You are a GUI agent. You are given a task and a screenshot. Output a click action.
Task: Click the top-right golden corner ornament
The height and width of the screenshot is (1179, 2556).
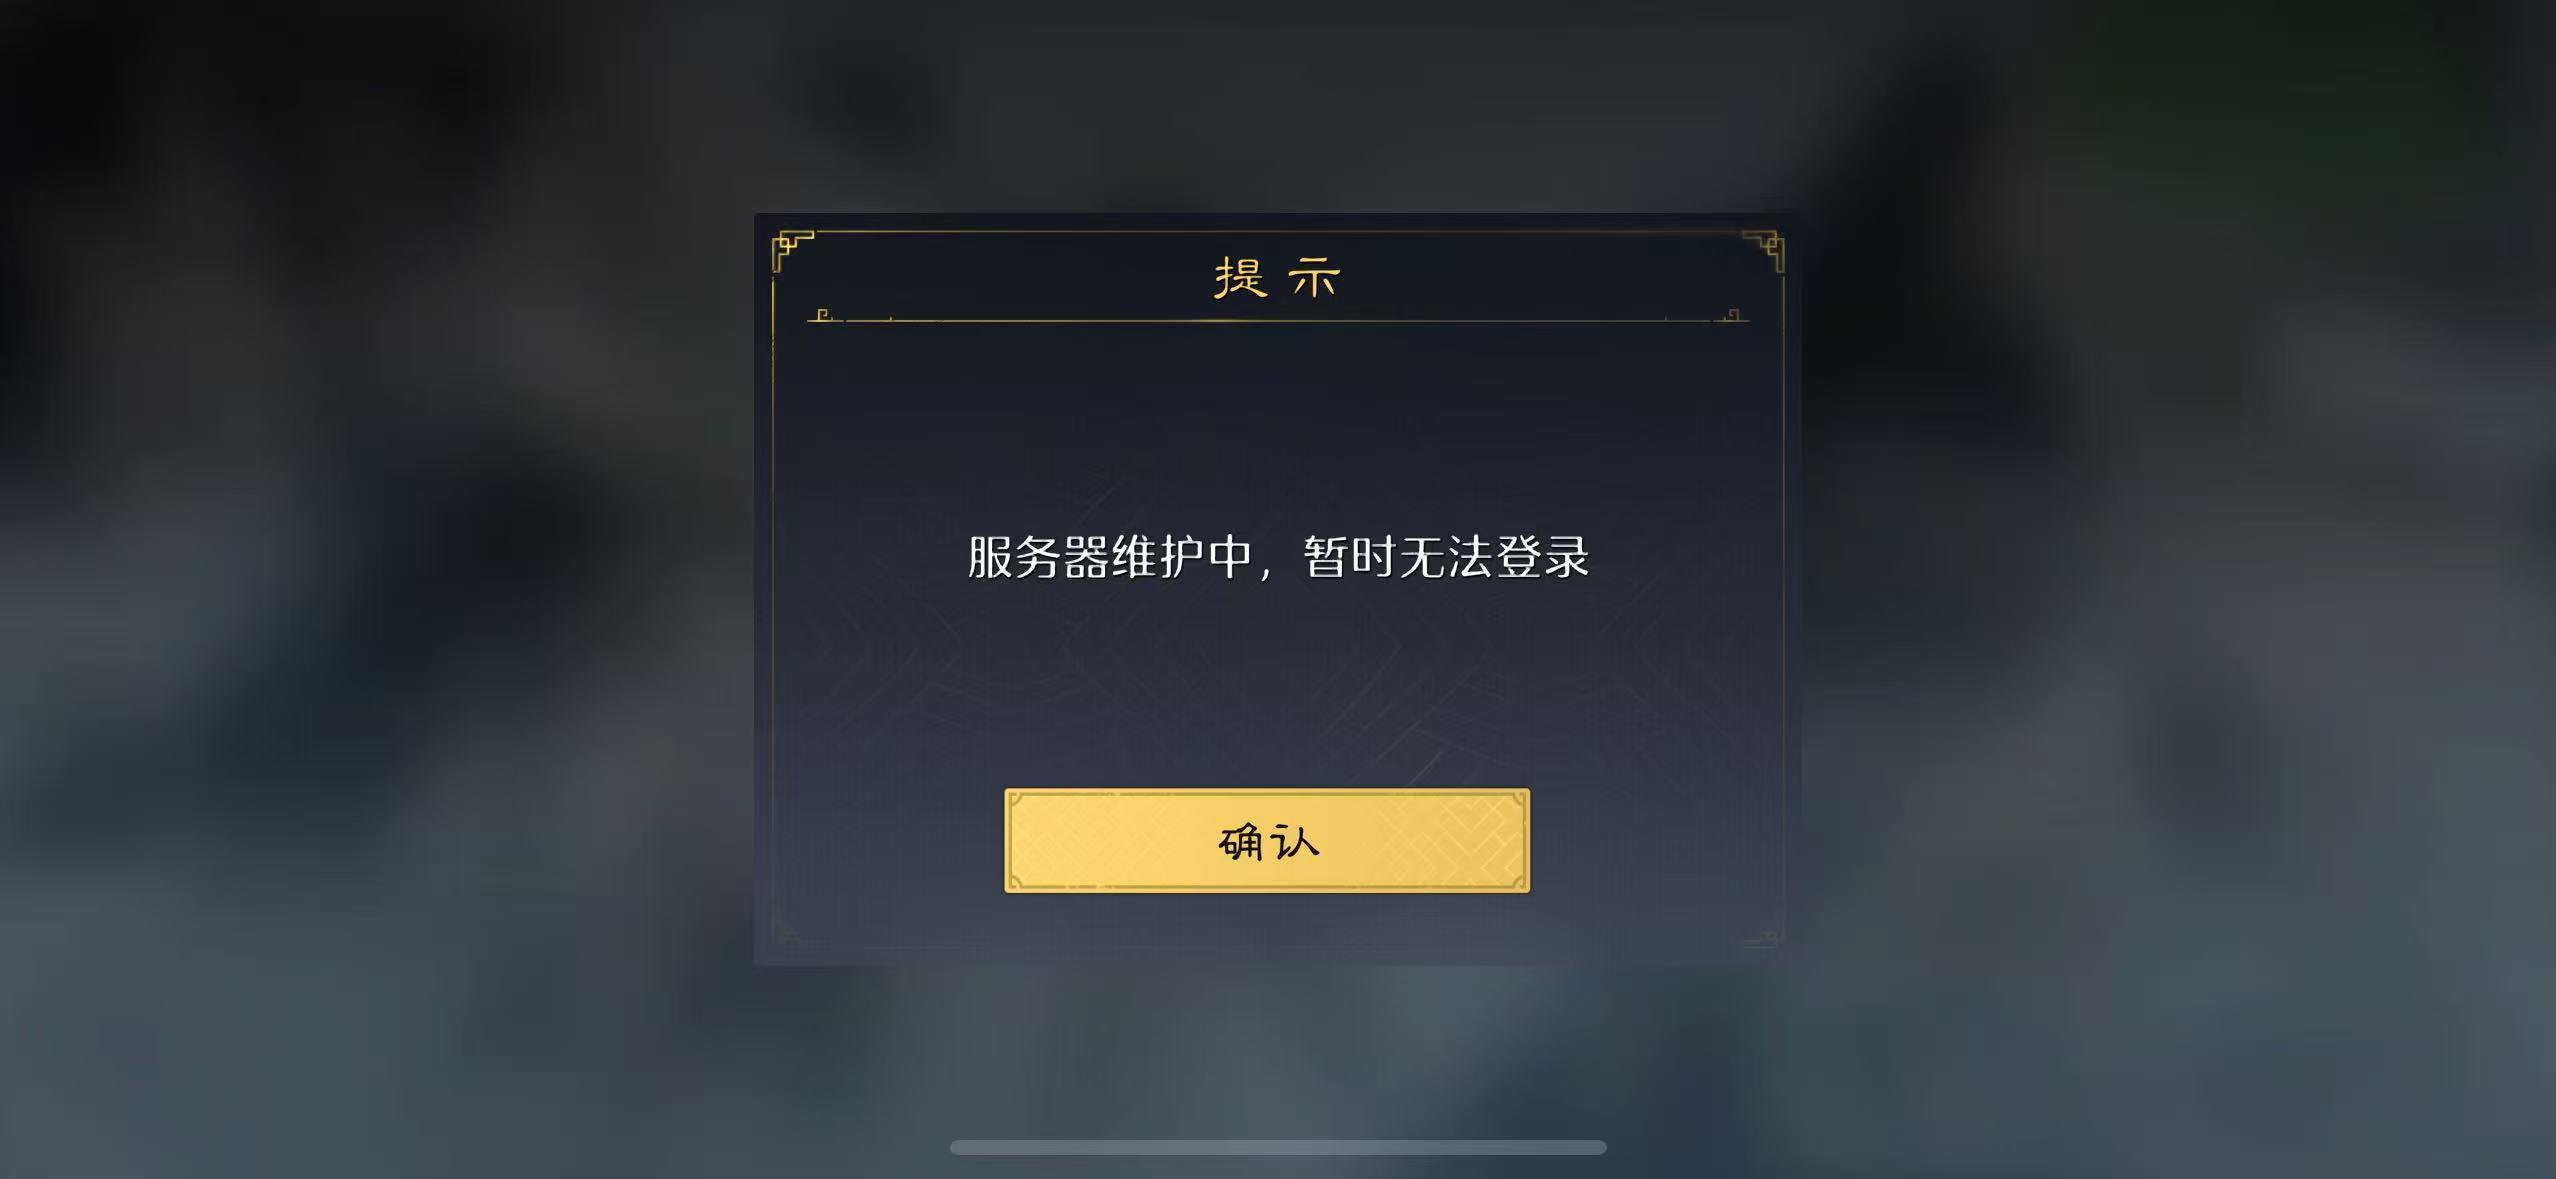1763,250
